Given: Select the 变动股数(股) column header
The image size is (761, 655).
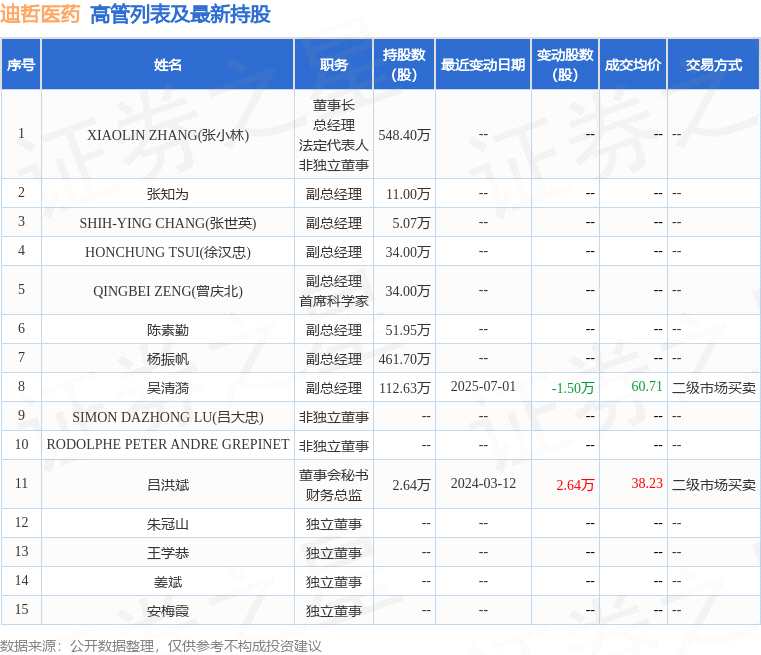Looking at the screenshot, I should click(x=565, y=65).
